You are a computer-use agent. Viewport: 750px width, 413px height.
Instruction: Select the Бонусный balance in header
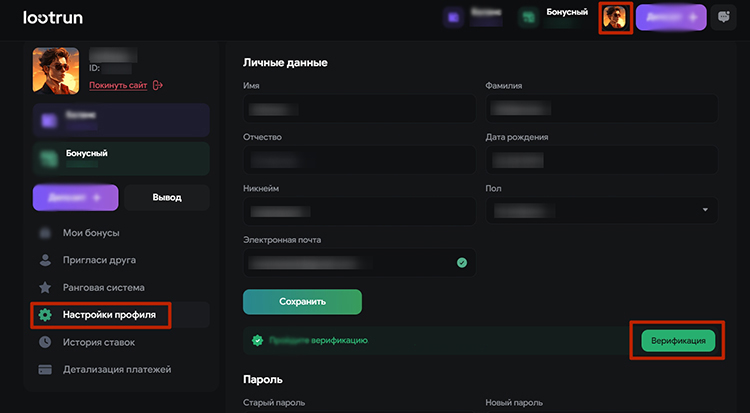tap(555, 17)
